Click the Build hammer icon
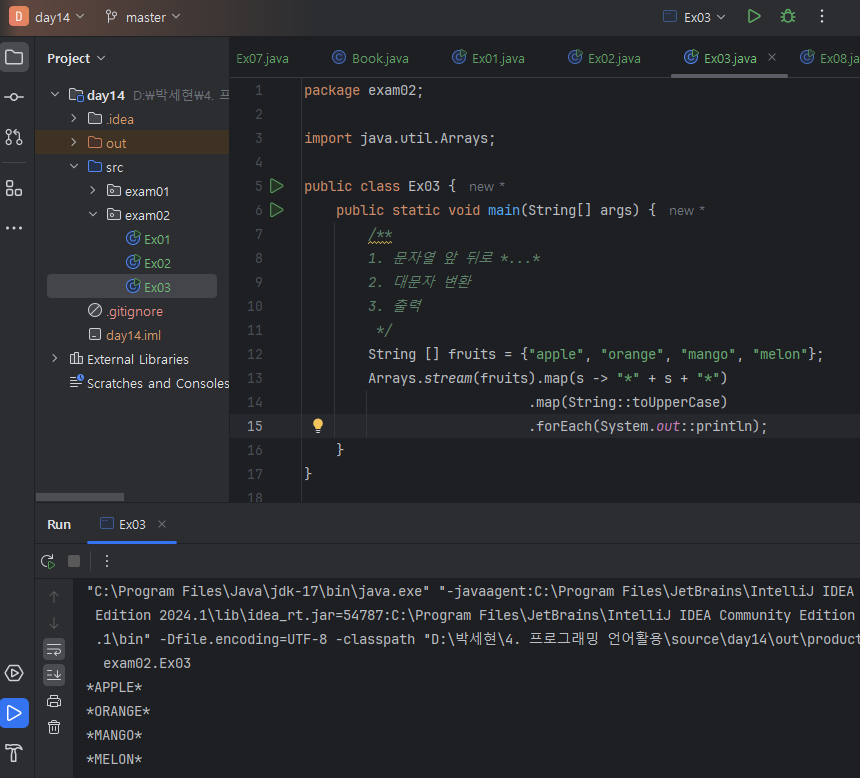 14,753
